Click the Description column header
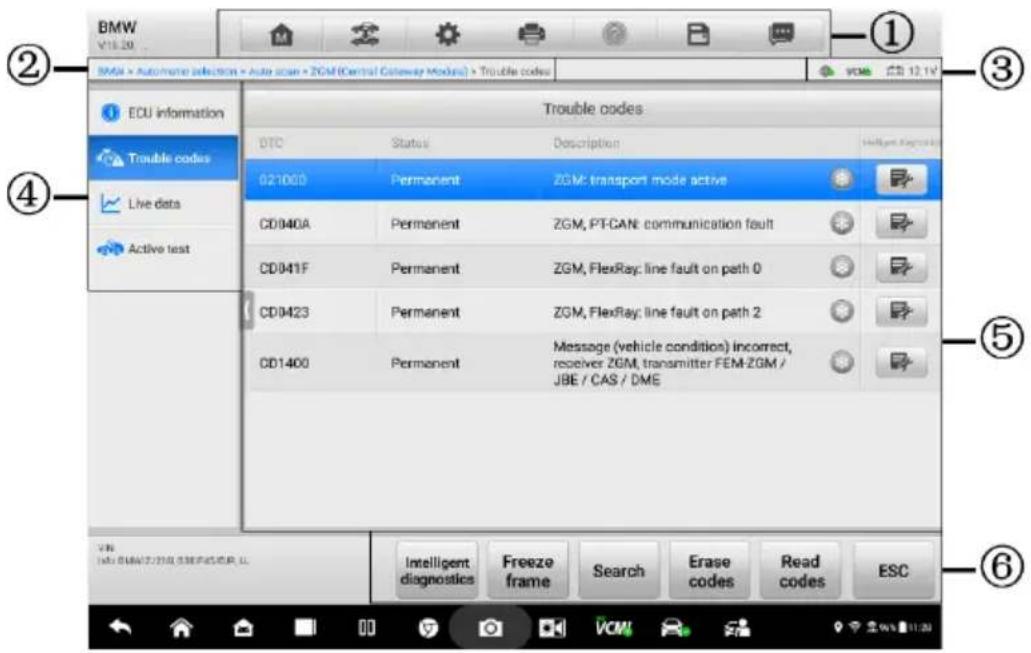This screenshot has height=653, width=1031. point(586,143)
